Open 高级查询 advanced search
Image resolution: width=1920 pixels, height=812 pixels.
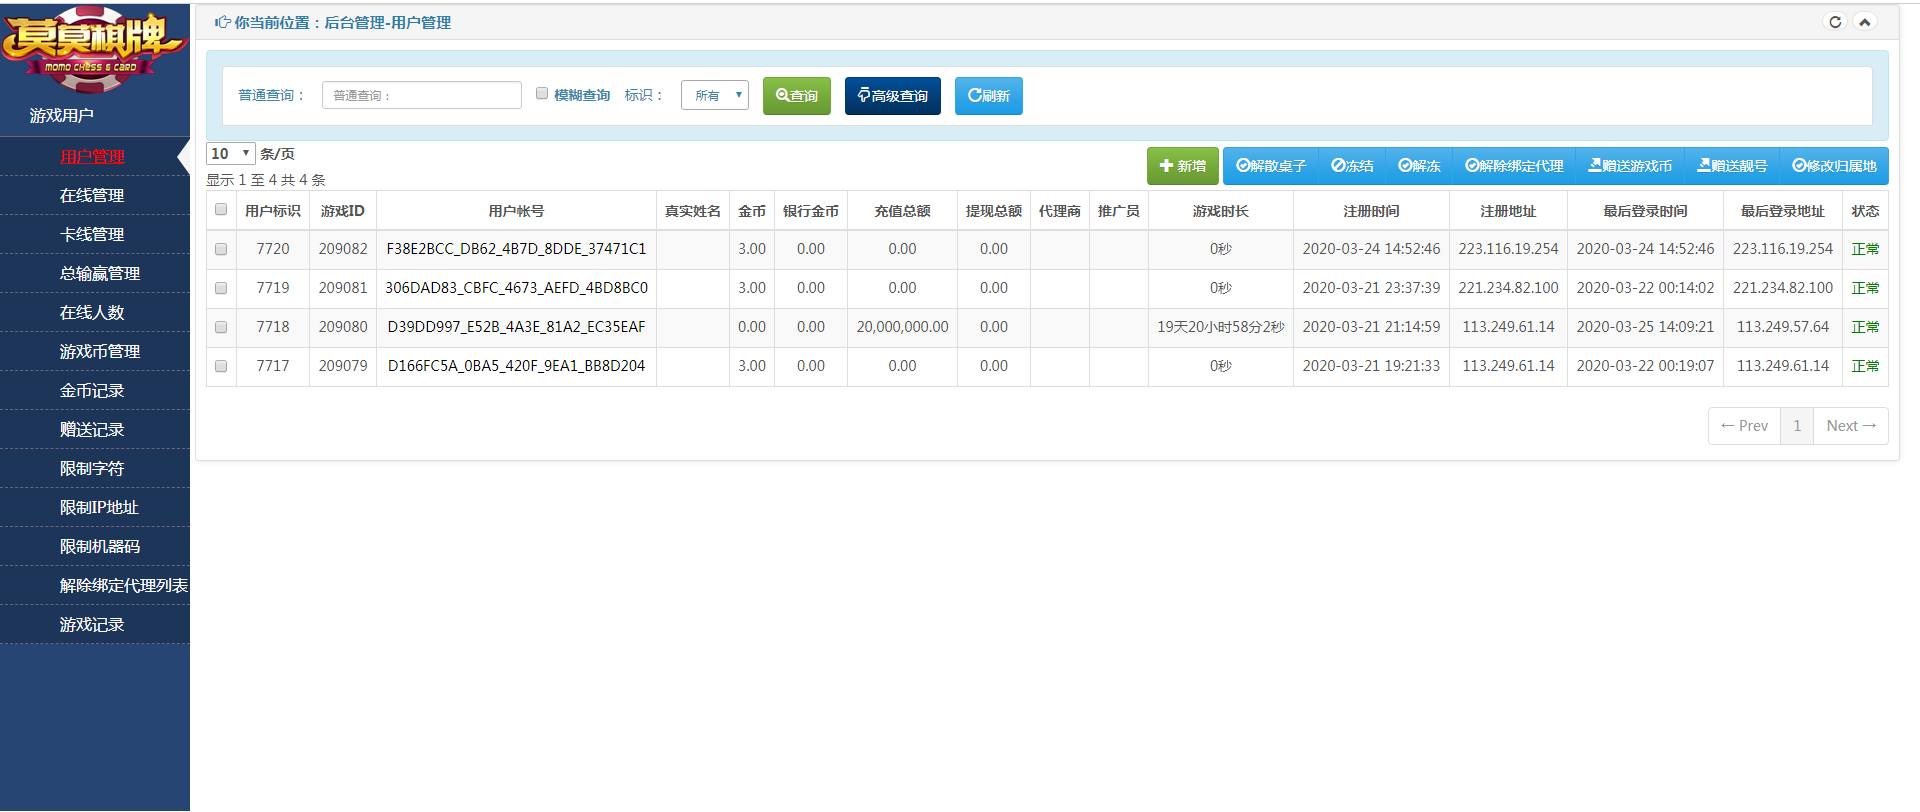pyautogui.click(x=892, y=96)
